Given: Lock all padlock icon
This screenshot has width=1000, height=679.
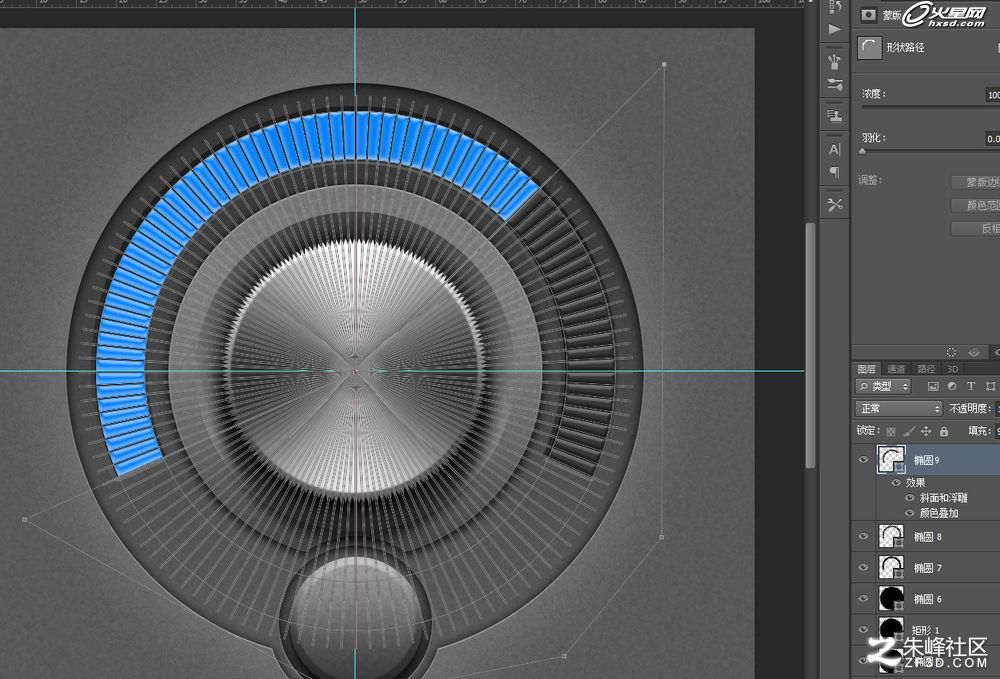Looking at the screenshot, I should (944, 432).
